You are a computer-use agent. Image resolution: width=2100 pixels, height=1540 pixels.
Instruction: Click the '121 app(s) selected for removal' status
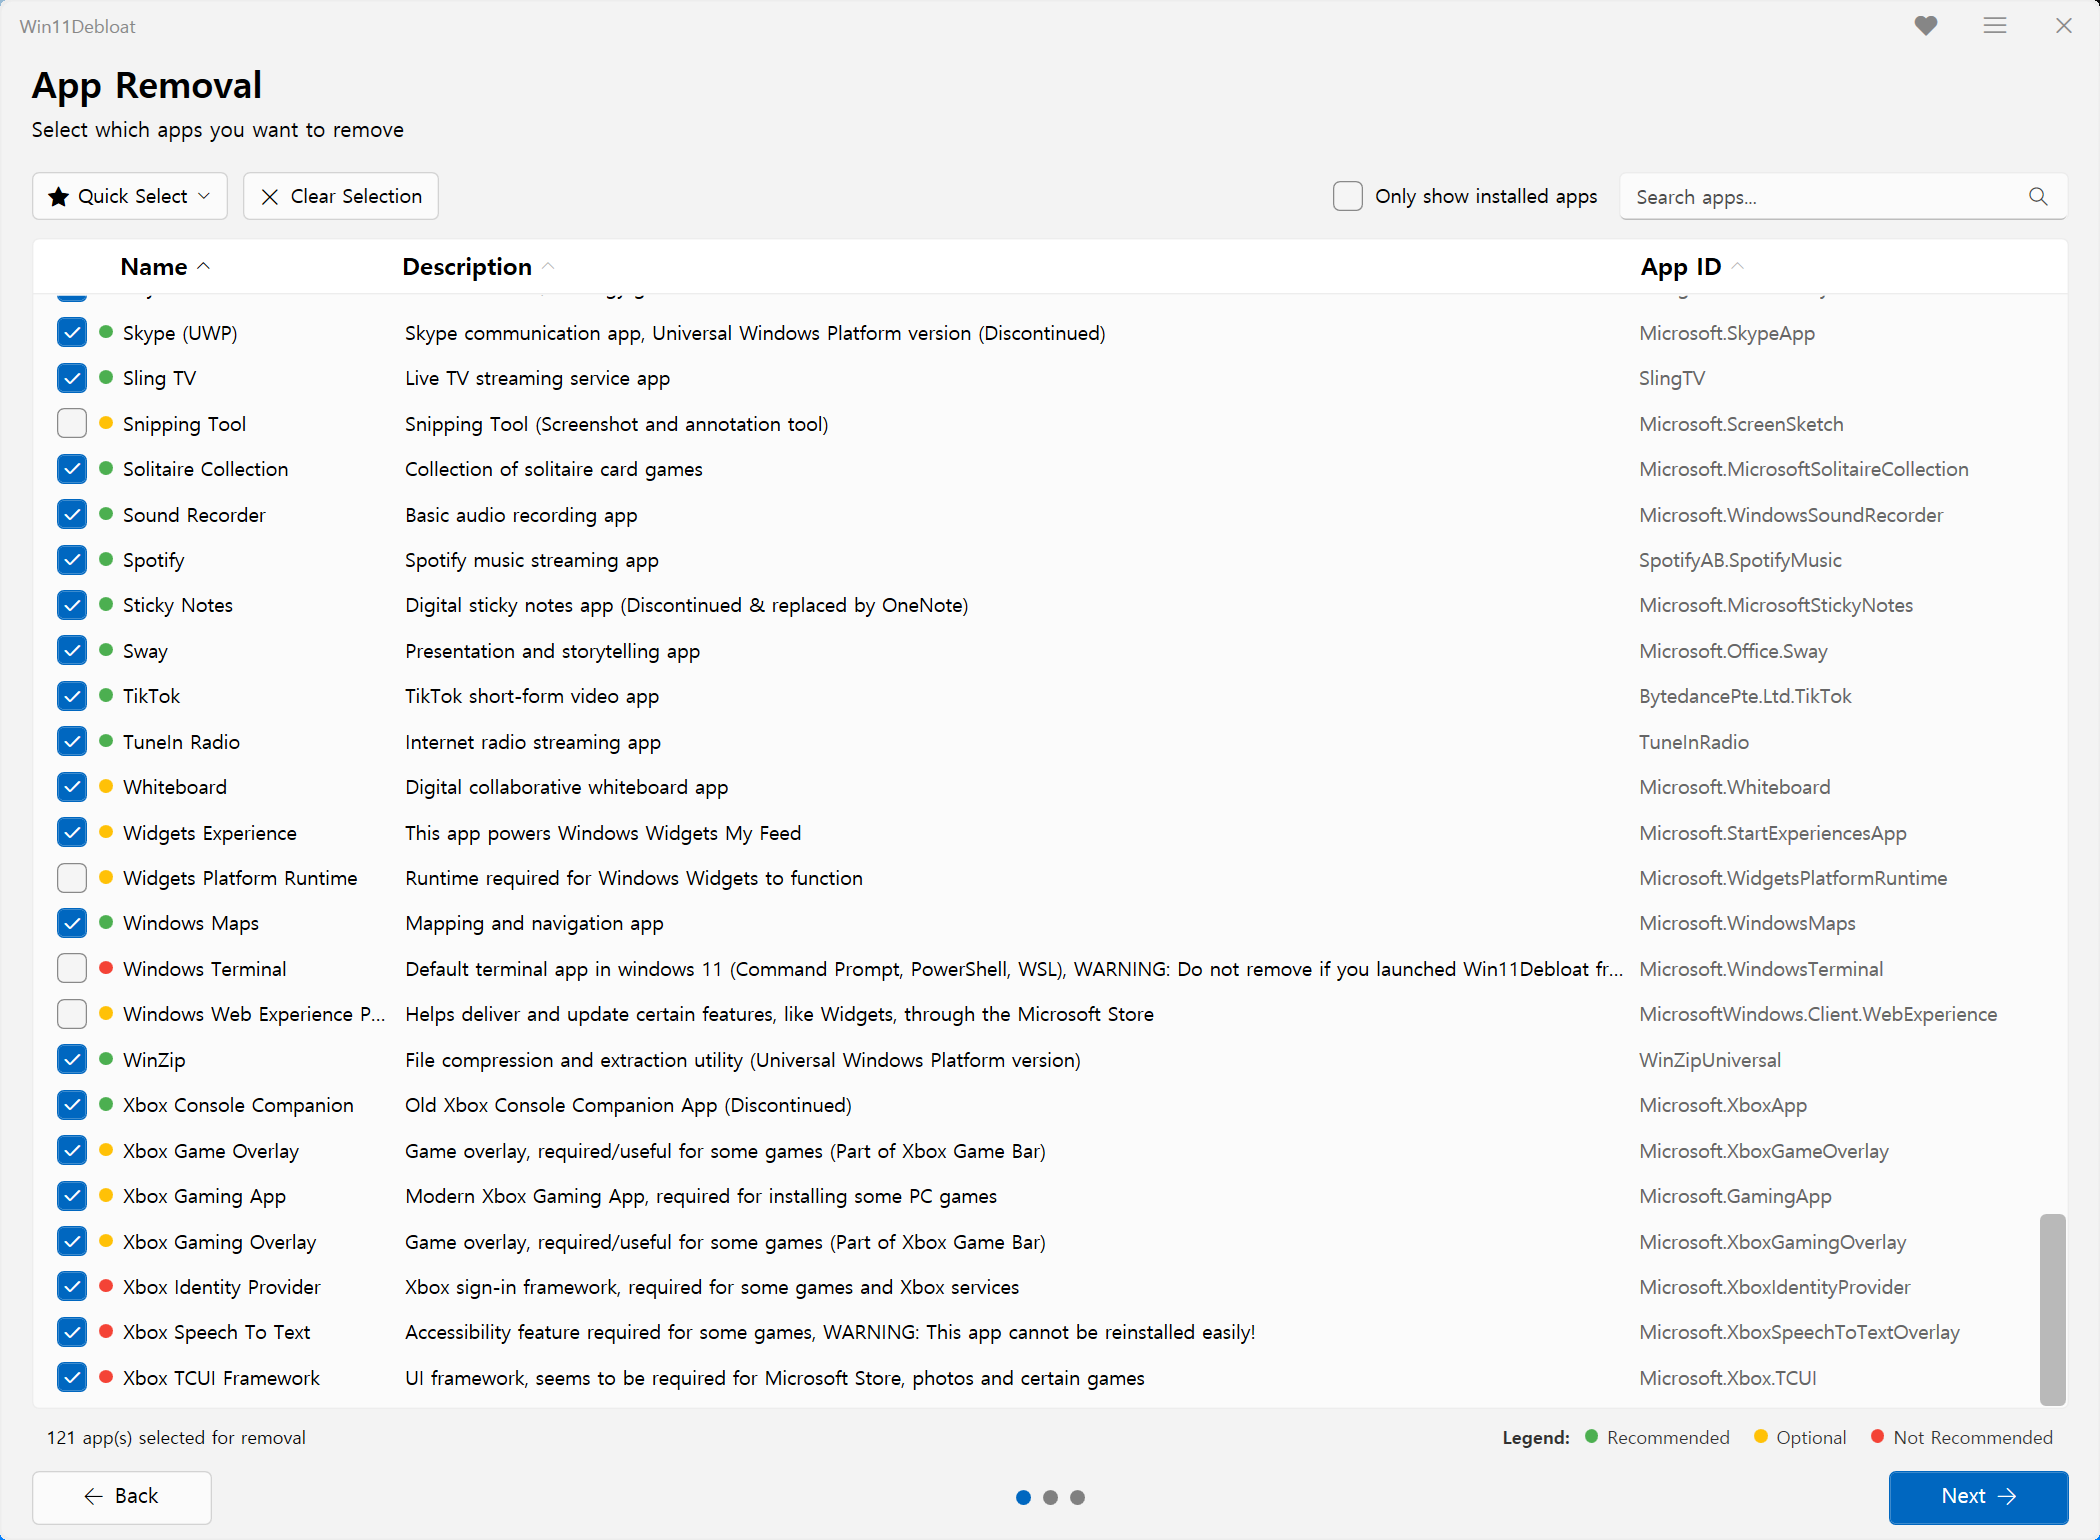click(176, 1437)
